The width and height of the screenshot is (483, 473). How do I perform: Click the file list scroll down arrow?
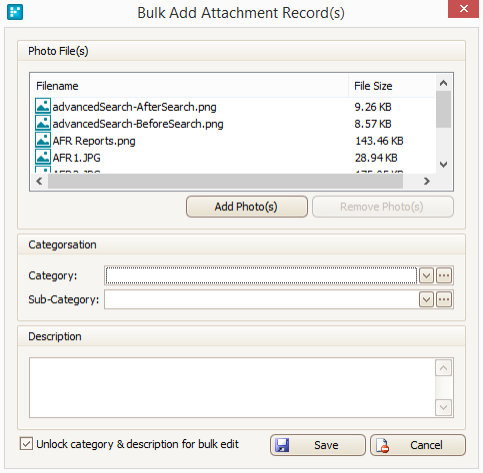coord(443,164)
